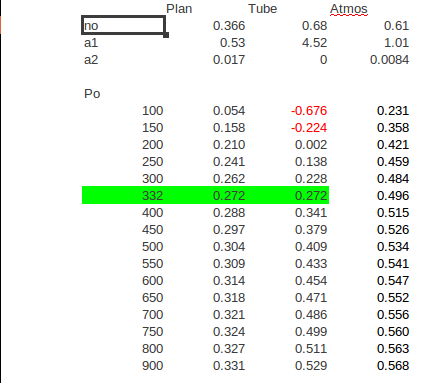The image size is (441, 383).
Task: Click the green highlighted 332 cell
Action: click(152, 195)
